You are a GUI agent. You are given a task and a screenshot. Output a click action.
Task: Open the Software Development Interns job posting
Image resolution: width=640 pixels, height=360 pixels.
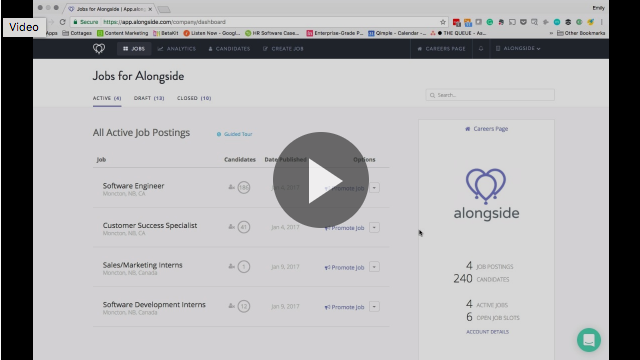154,304
